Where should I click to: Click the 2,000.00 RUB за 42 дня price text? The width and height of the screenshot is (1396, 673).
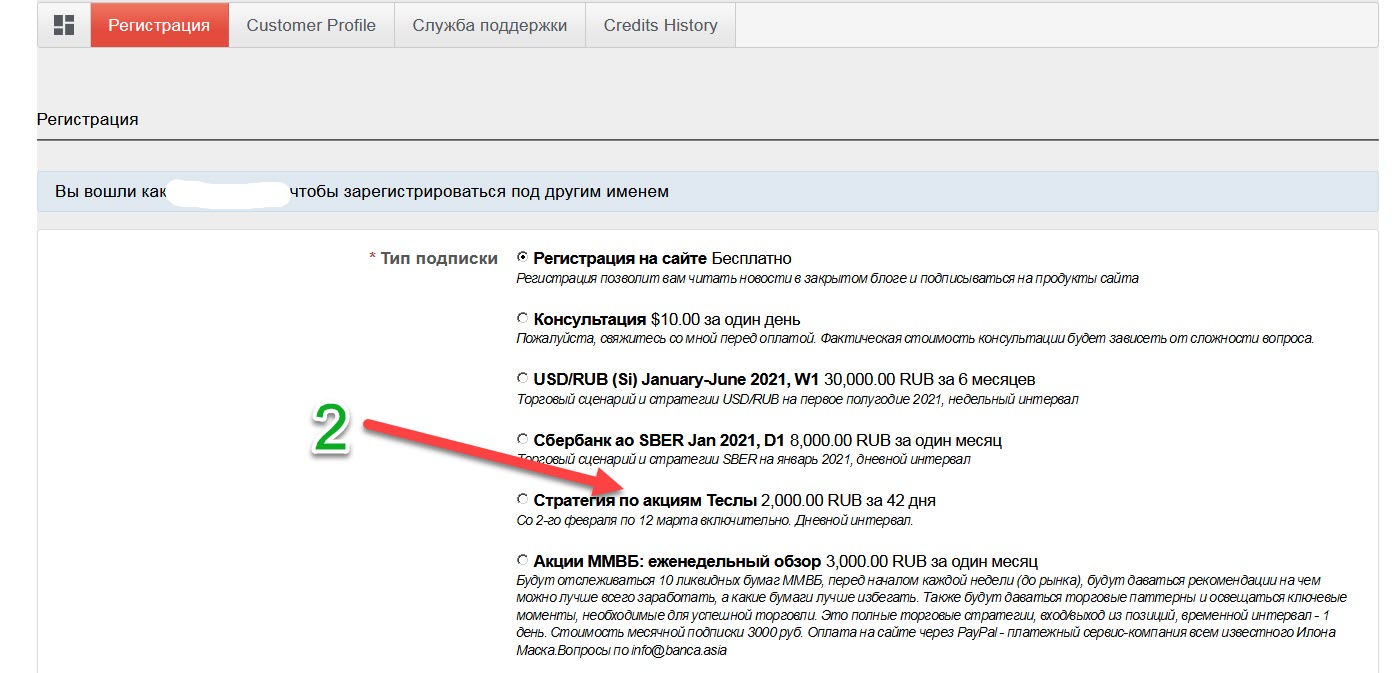[x=848, y=500]
